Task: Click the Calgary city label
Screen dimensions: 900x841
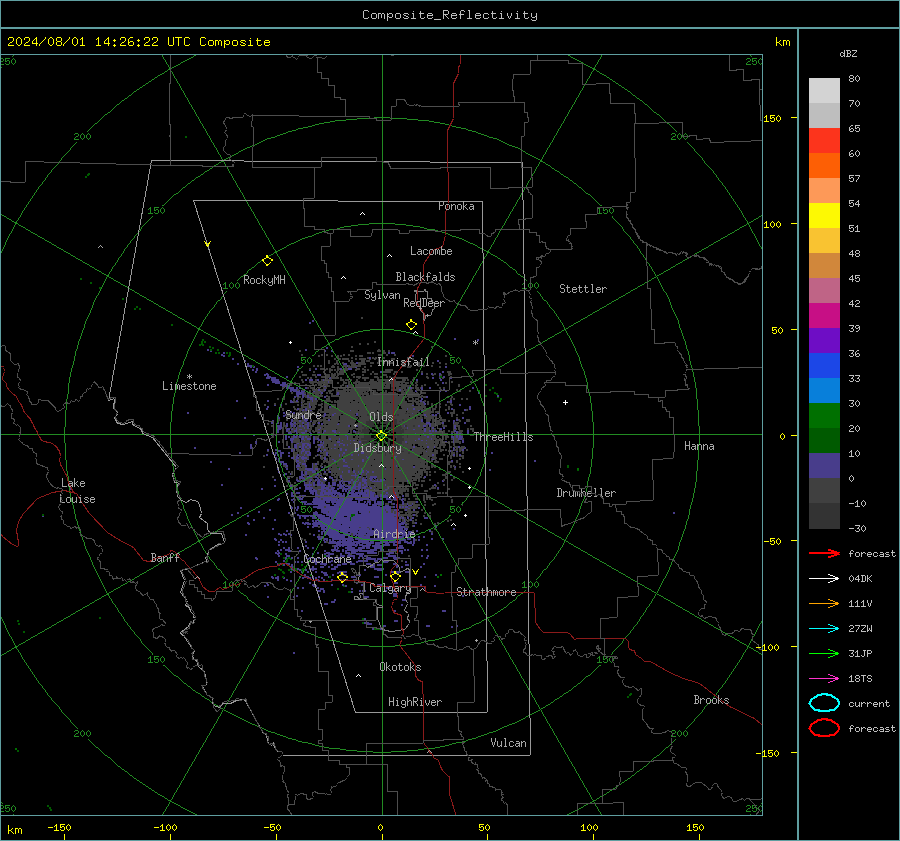Action: click(390, 588)
